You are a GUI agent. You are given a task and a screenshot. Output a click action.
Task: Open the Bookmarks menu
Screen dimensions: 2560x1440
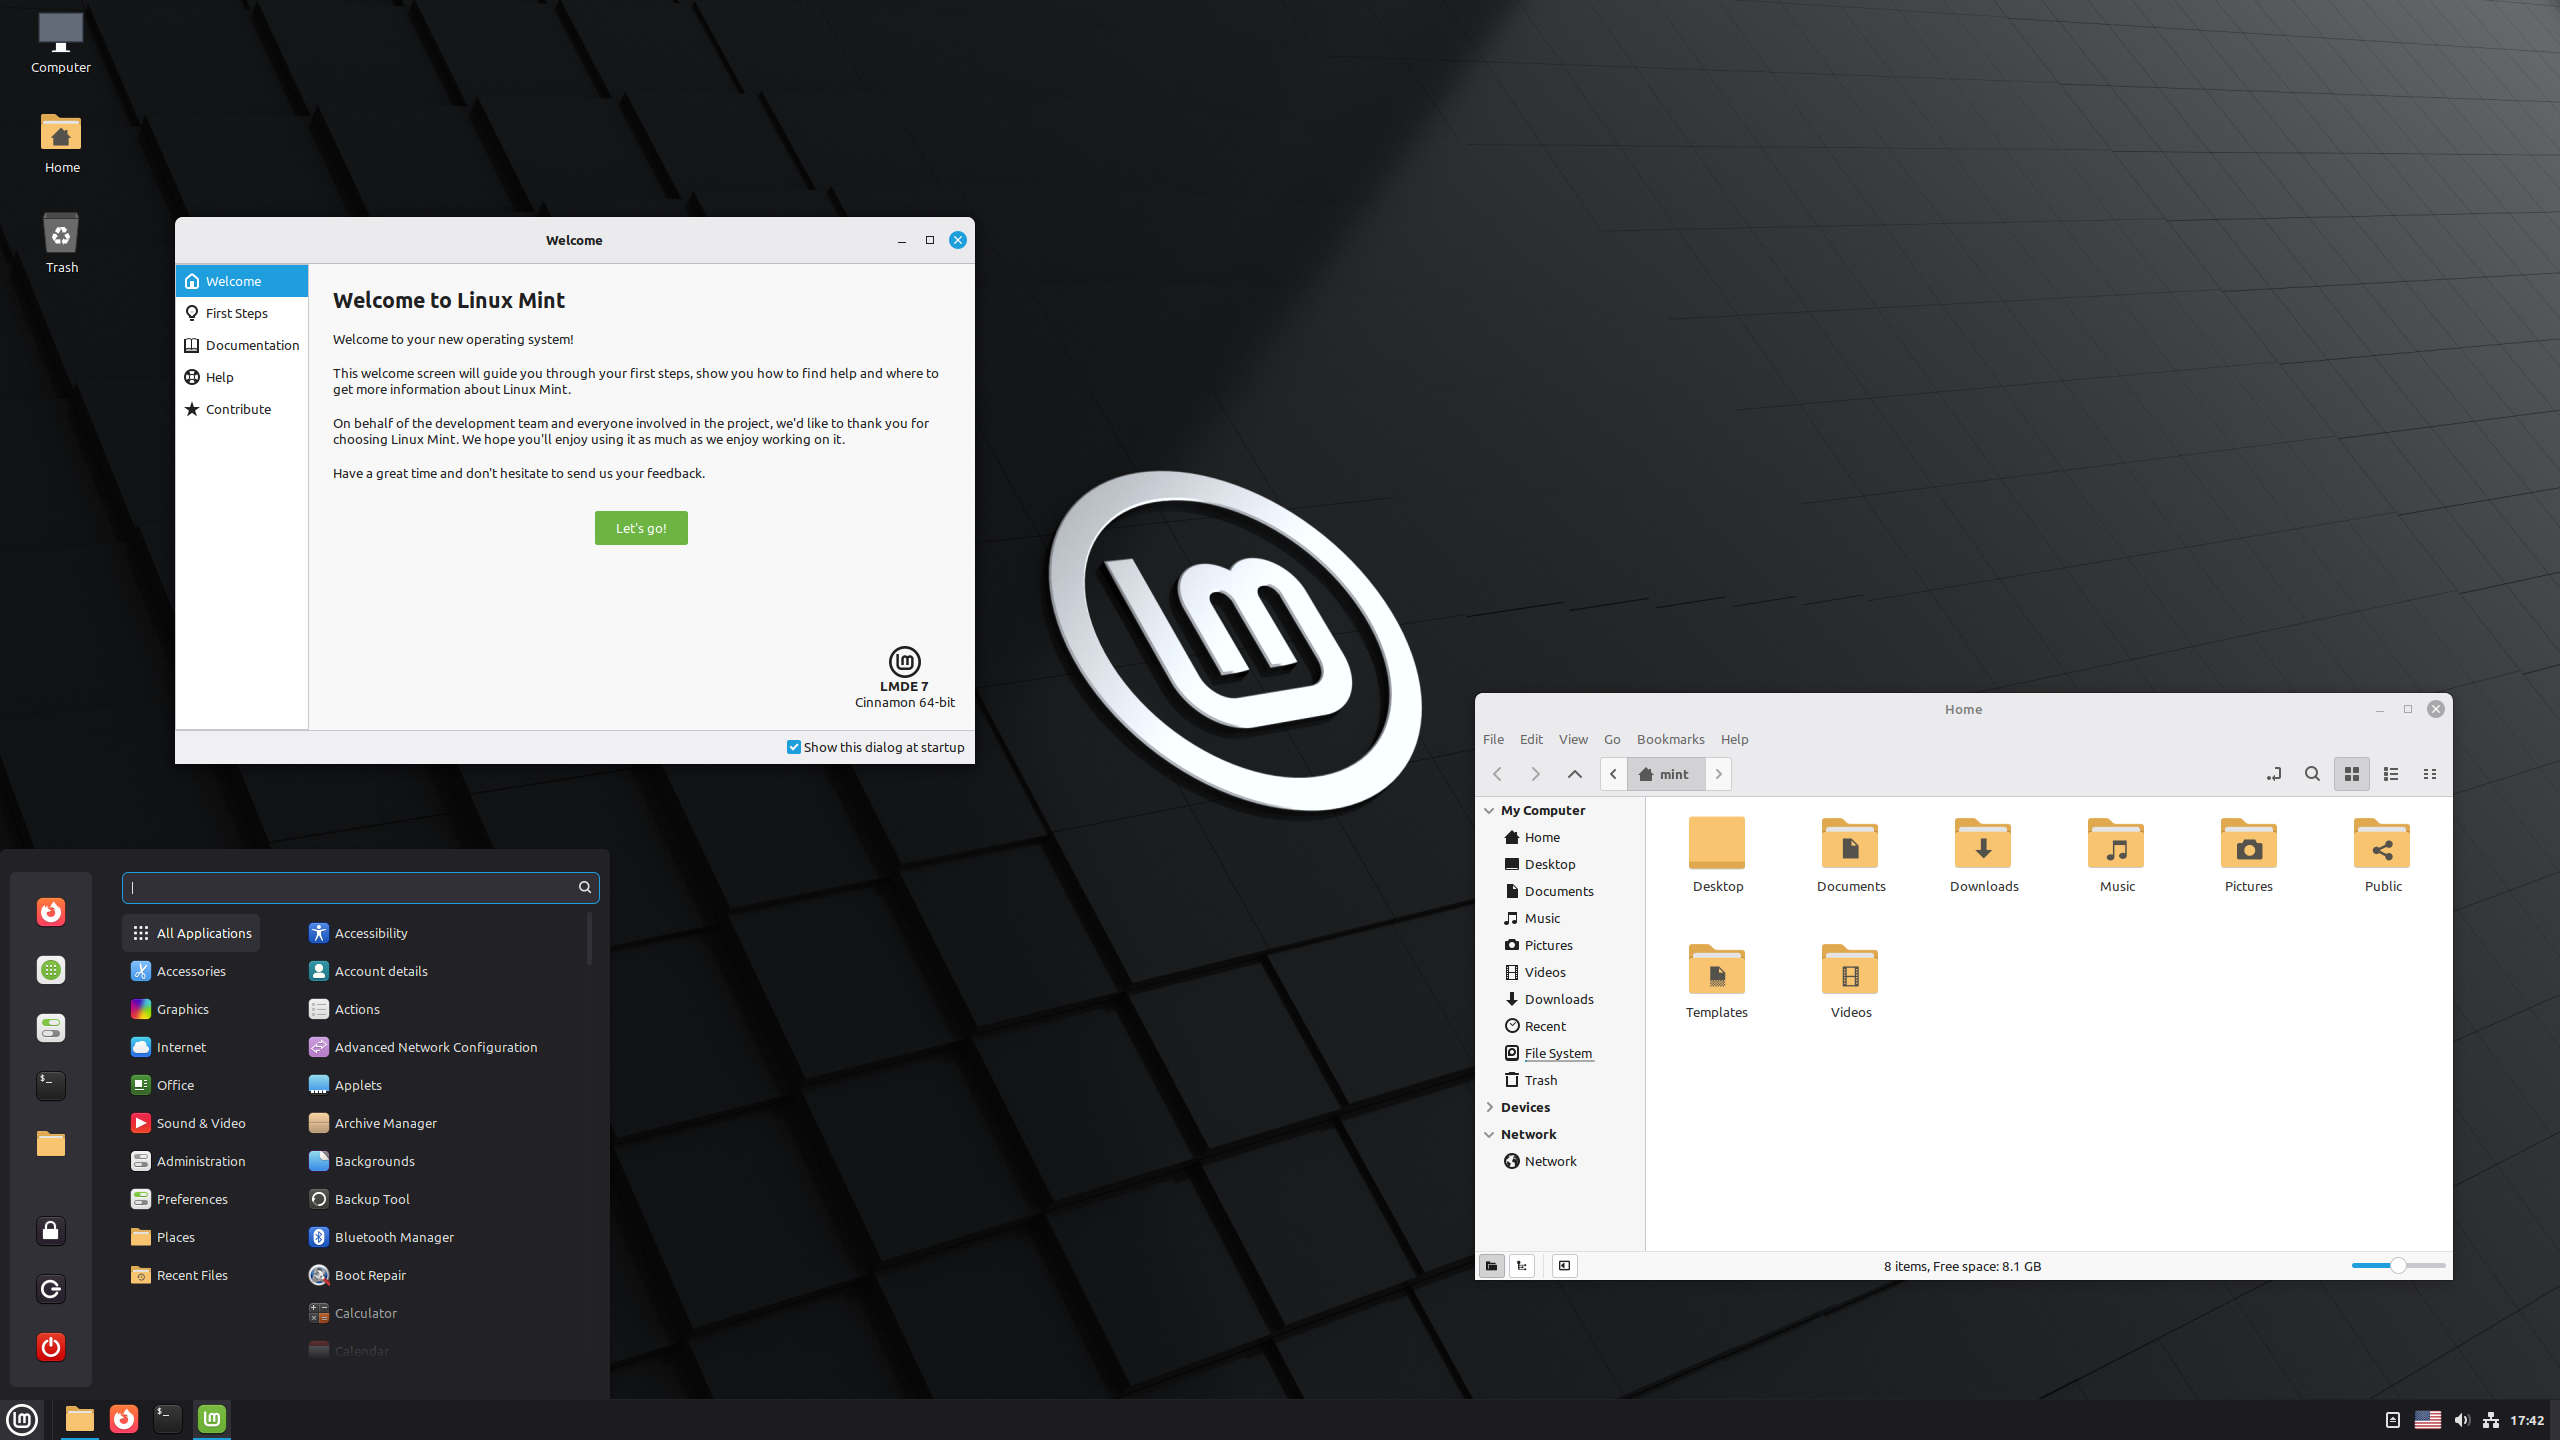(1670, 739)
